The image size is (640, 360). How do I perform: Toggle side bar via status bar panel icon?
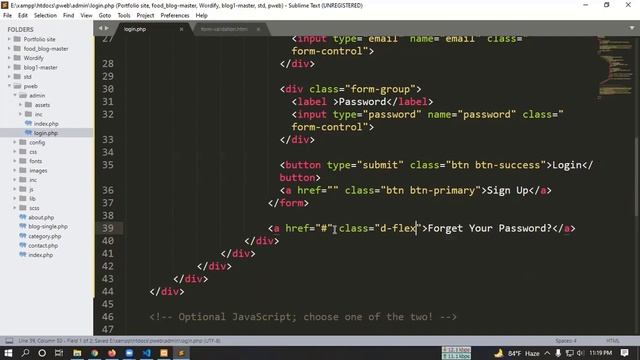9,341
